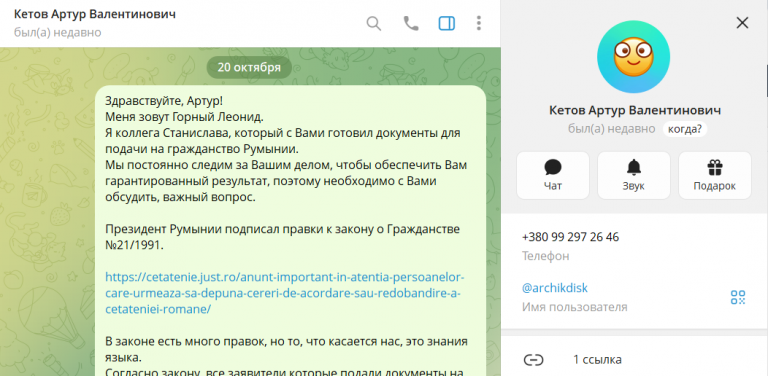Start a voice call with the phone icon

410,24
